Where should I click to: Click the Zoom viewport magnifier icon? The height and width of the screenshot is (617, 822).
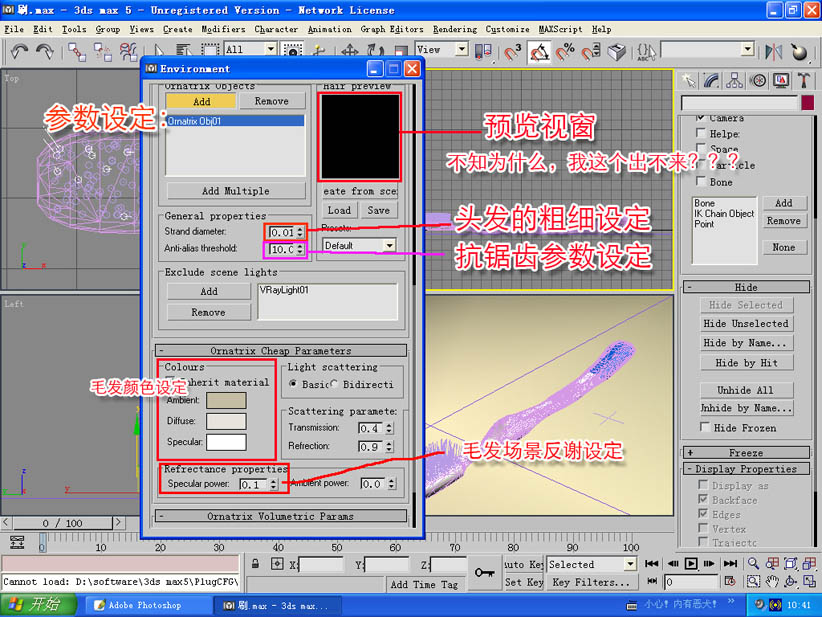point(753,564)
